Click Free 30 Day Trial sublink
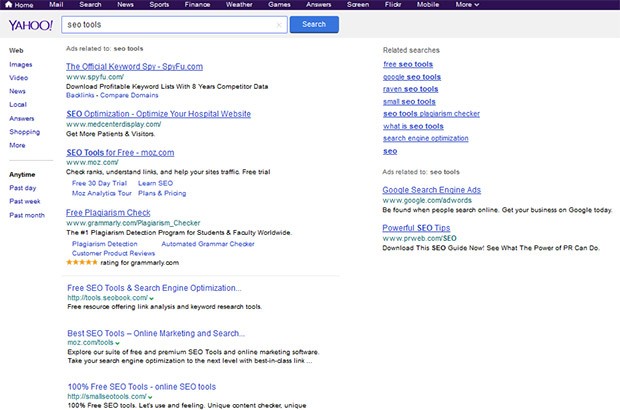620x410 pixels. [99, 183]
